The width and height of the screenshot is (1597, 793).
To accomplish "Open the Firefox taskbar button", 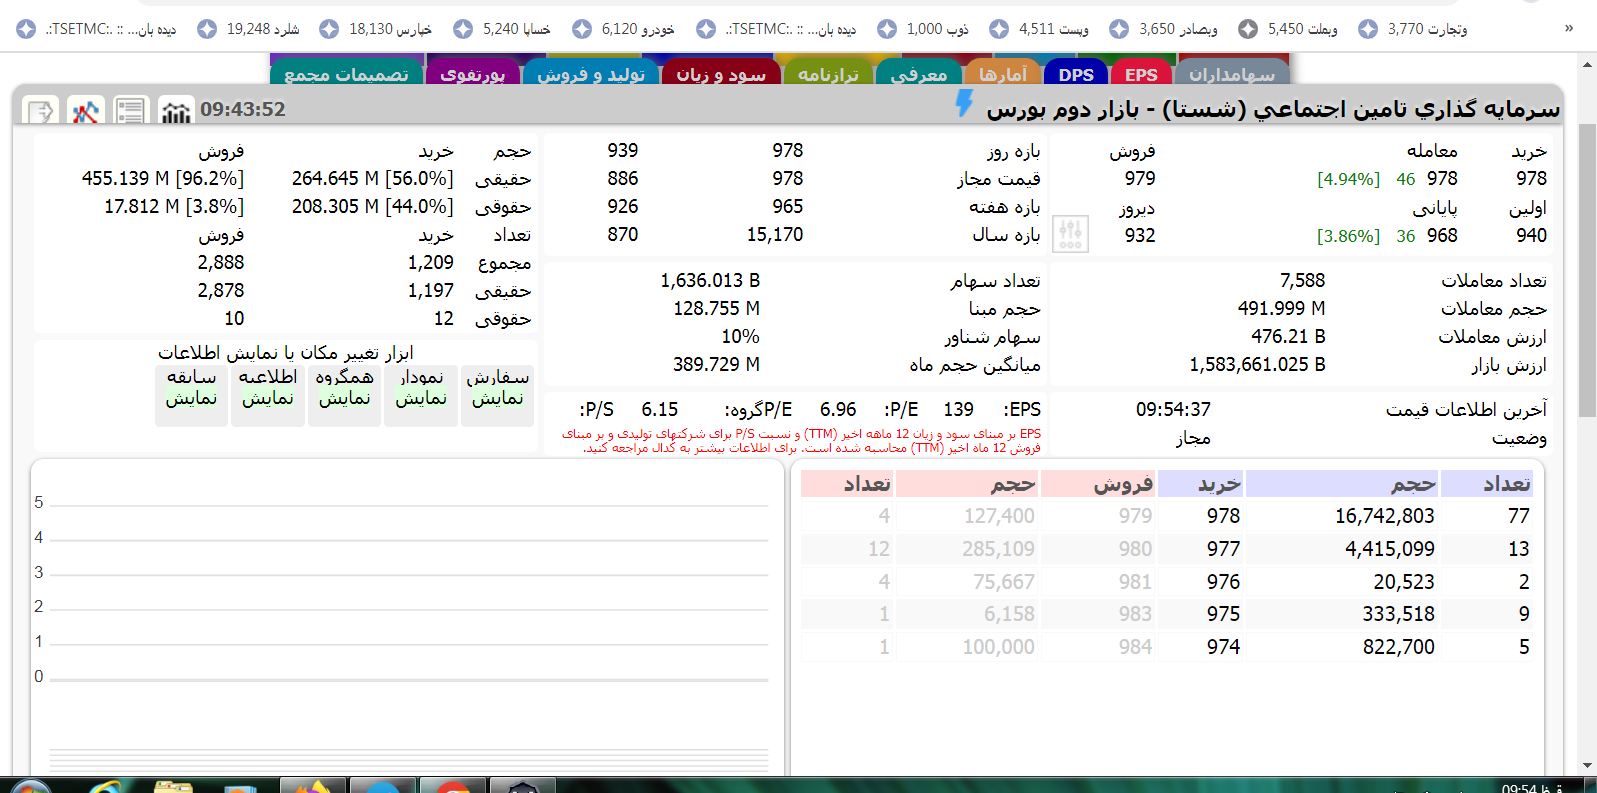I will (x=312, y=786).
